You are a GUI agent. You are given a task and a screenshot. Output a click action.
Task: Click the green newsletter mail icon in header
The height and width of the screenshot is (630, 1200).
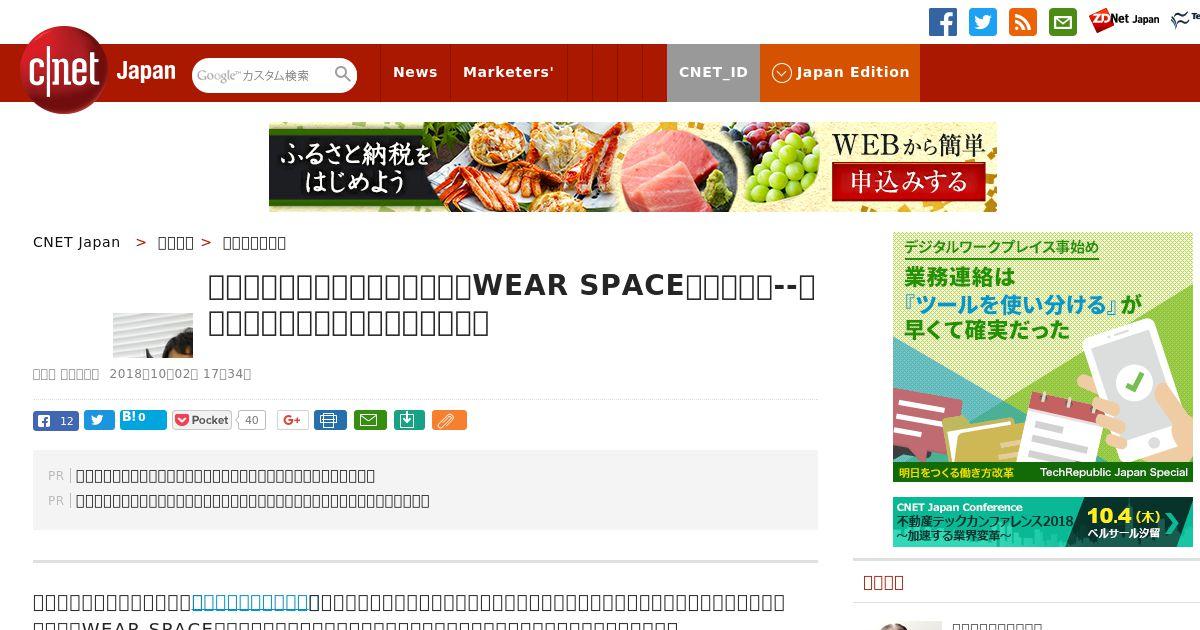[x=1063, y=22]
